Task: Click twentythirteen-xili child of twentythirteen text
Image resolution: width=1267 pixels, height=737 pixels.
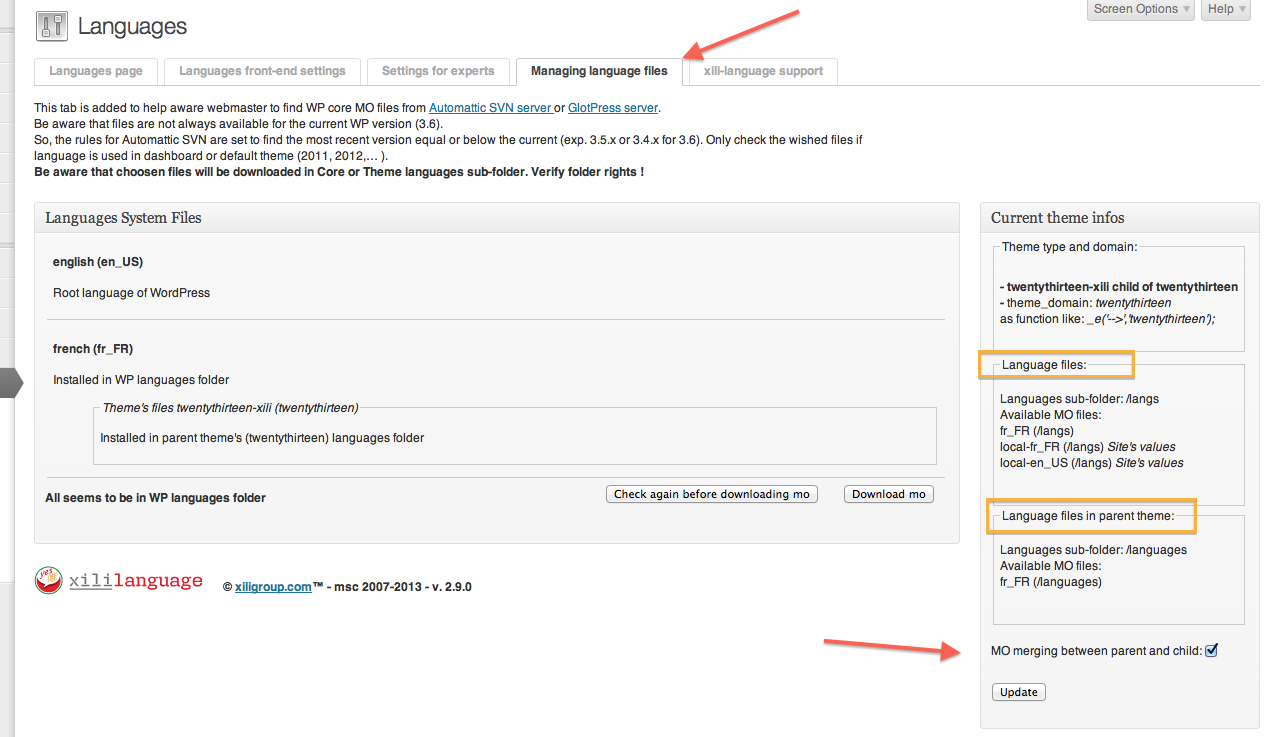Action: tap(1119, 287)
